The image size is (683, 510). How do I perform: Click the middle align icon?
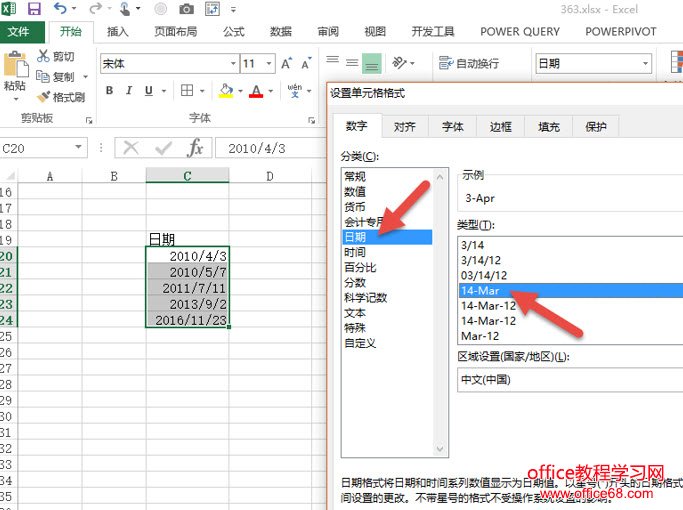tap(352, 63)
